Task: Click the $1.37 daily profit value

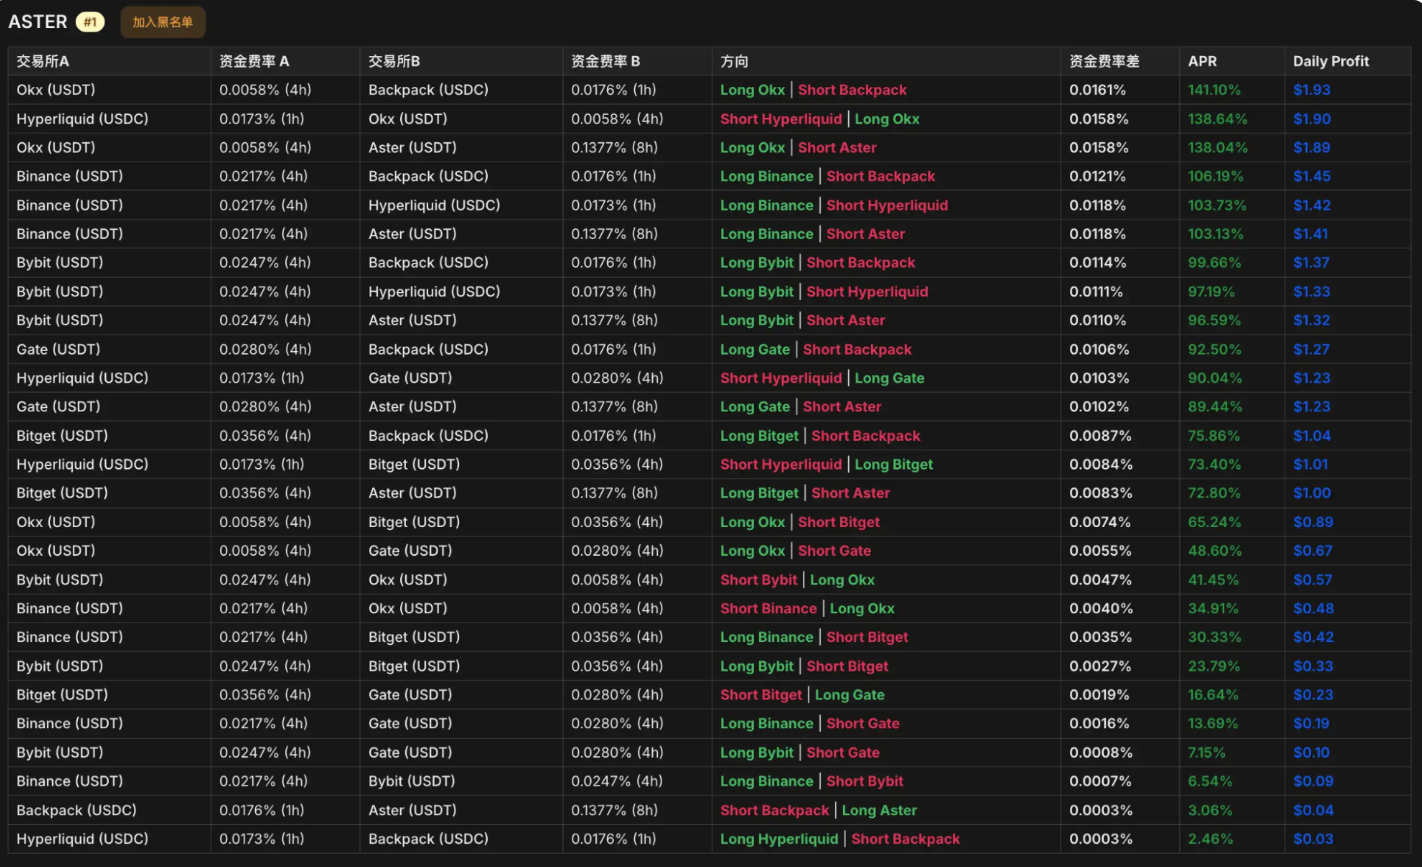Action: click(x=1311, y=263)
